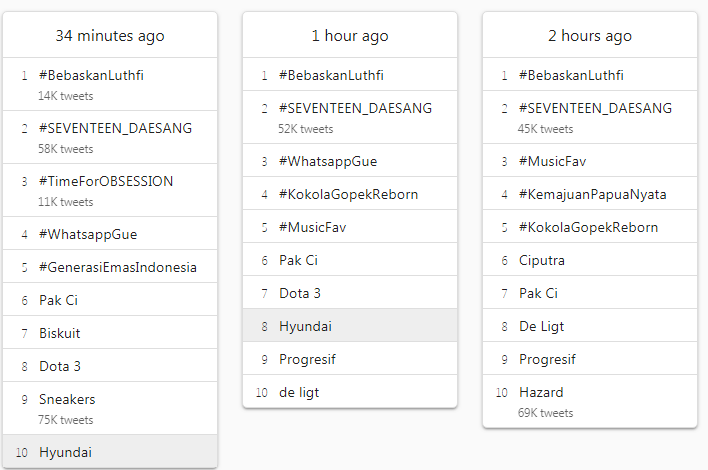Open the #TimeForOBSESSION trend
Screen dimensions: 708x470
pos(110,190)
